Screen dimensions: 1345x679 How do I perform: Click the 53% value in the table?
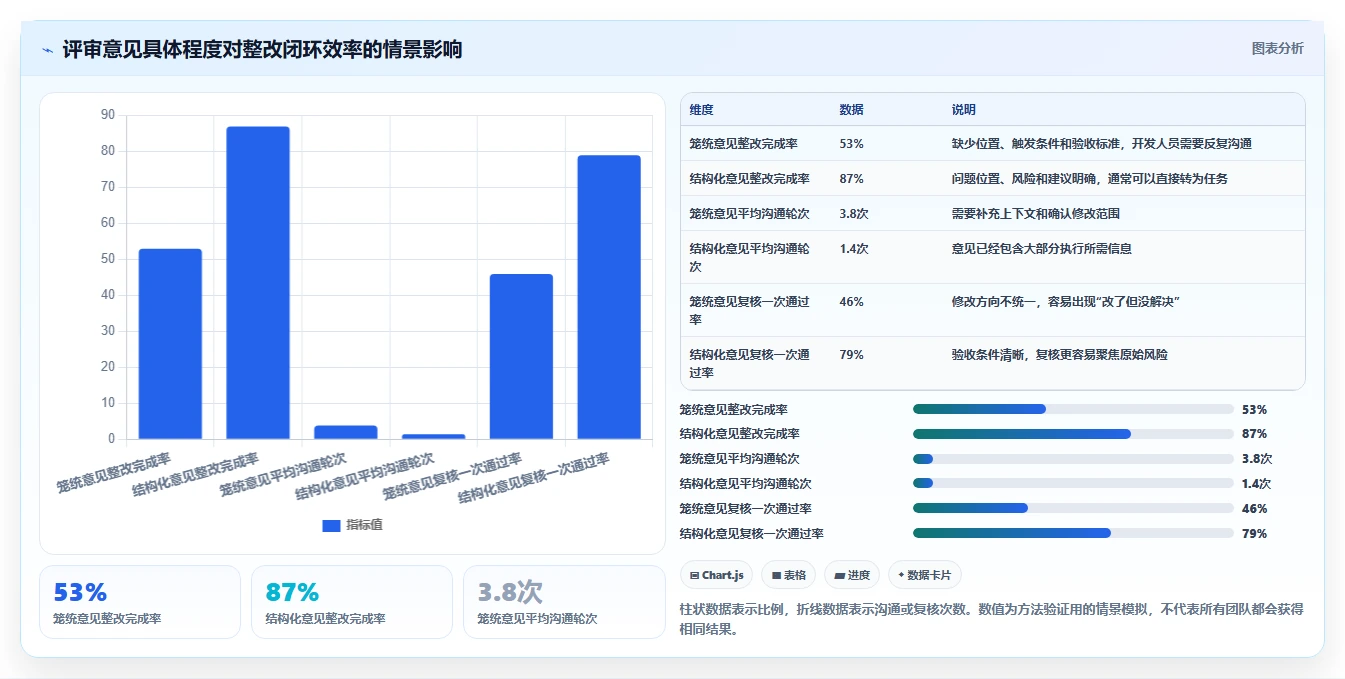(x=851, y=143)
